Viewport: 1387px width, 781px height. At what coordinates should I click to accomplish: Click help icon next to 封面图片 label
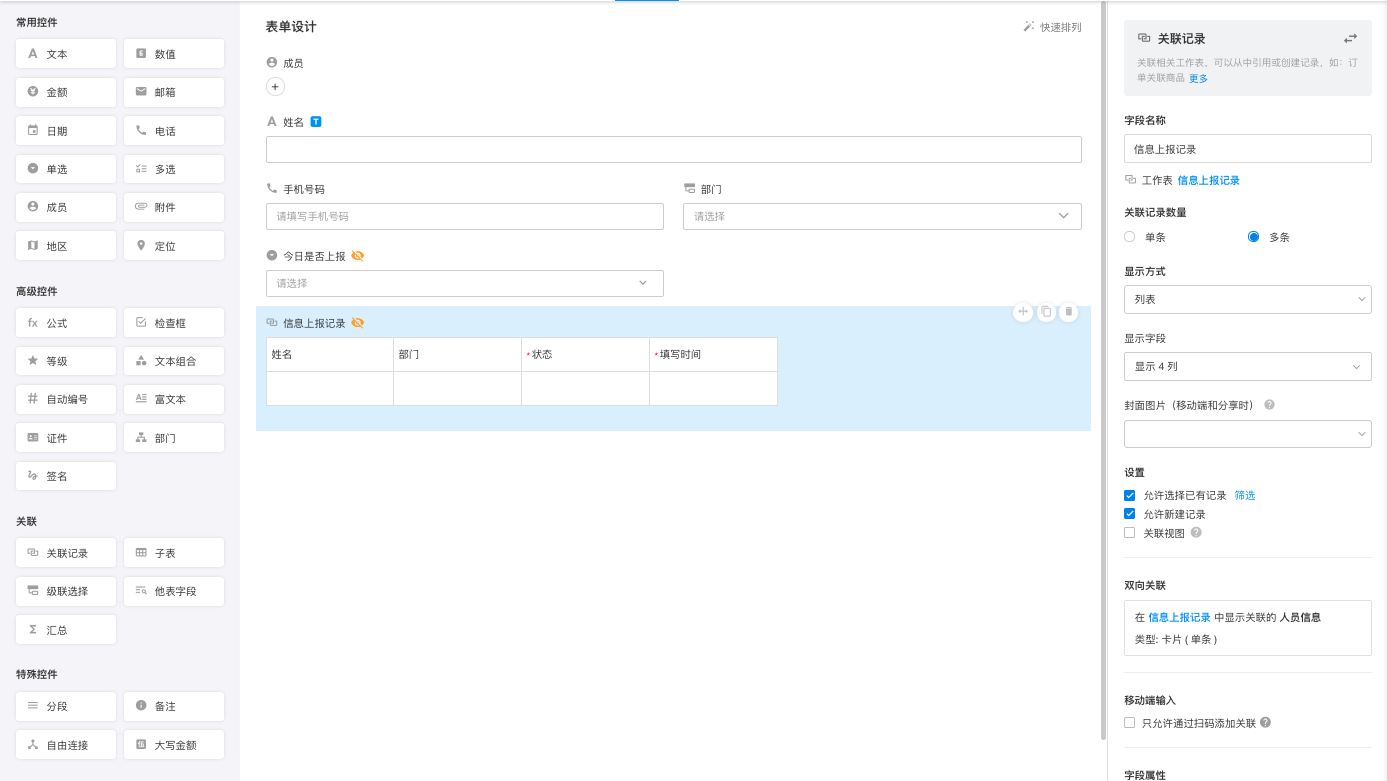click(x=1269, y=405)
